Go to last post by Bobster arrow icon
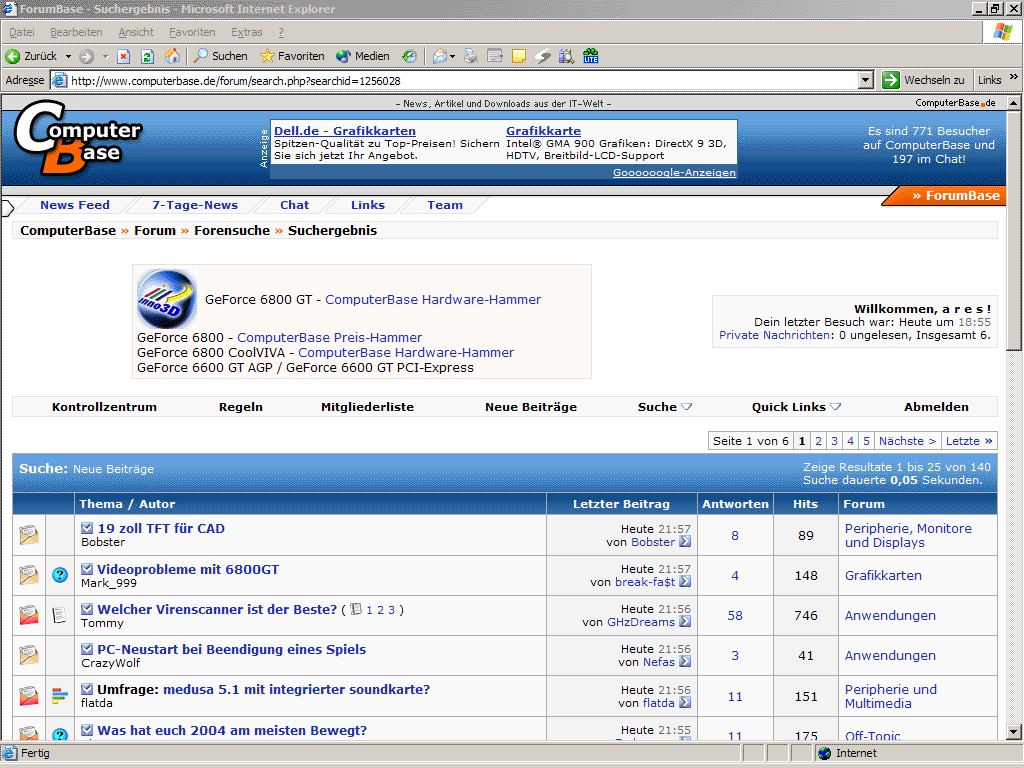 coord(684,541)
